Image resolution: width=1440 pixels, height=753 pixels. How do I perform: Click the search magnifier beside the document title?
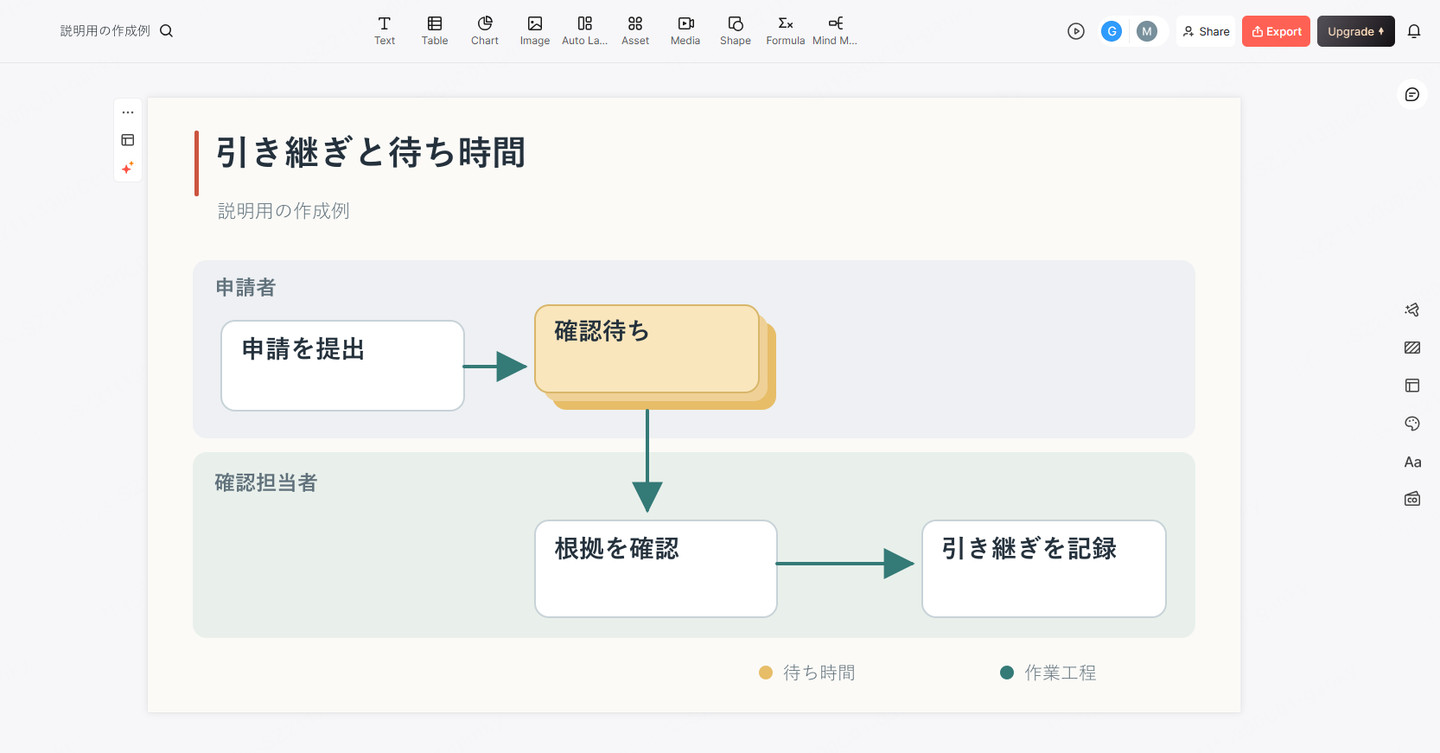pos(166,31)
